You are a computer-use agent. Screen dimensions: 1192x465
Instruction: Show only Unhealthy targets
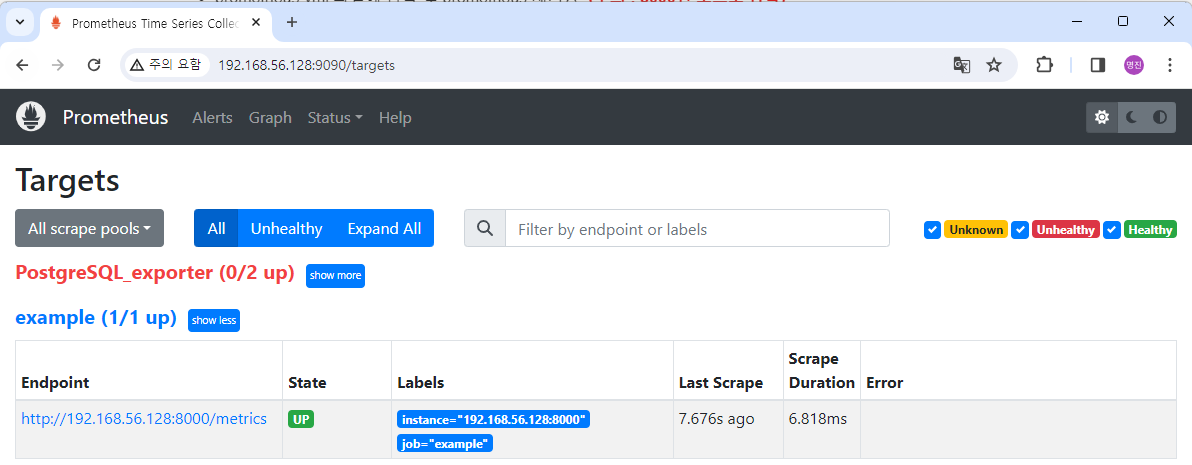287,228
